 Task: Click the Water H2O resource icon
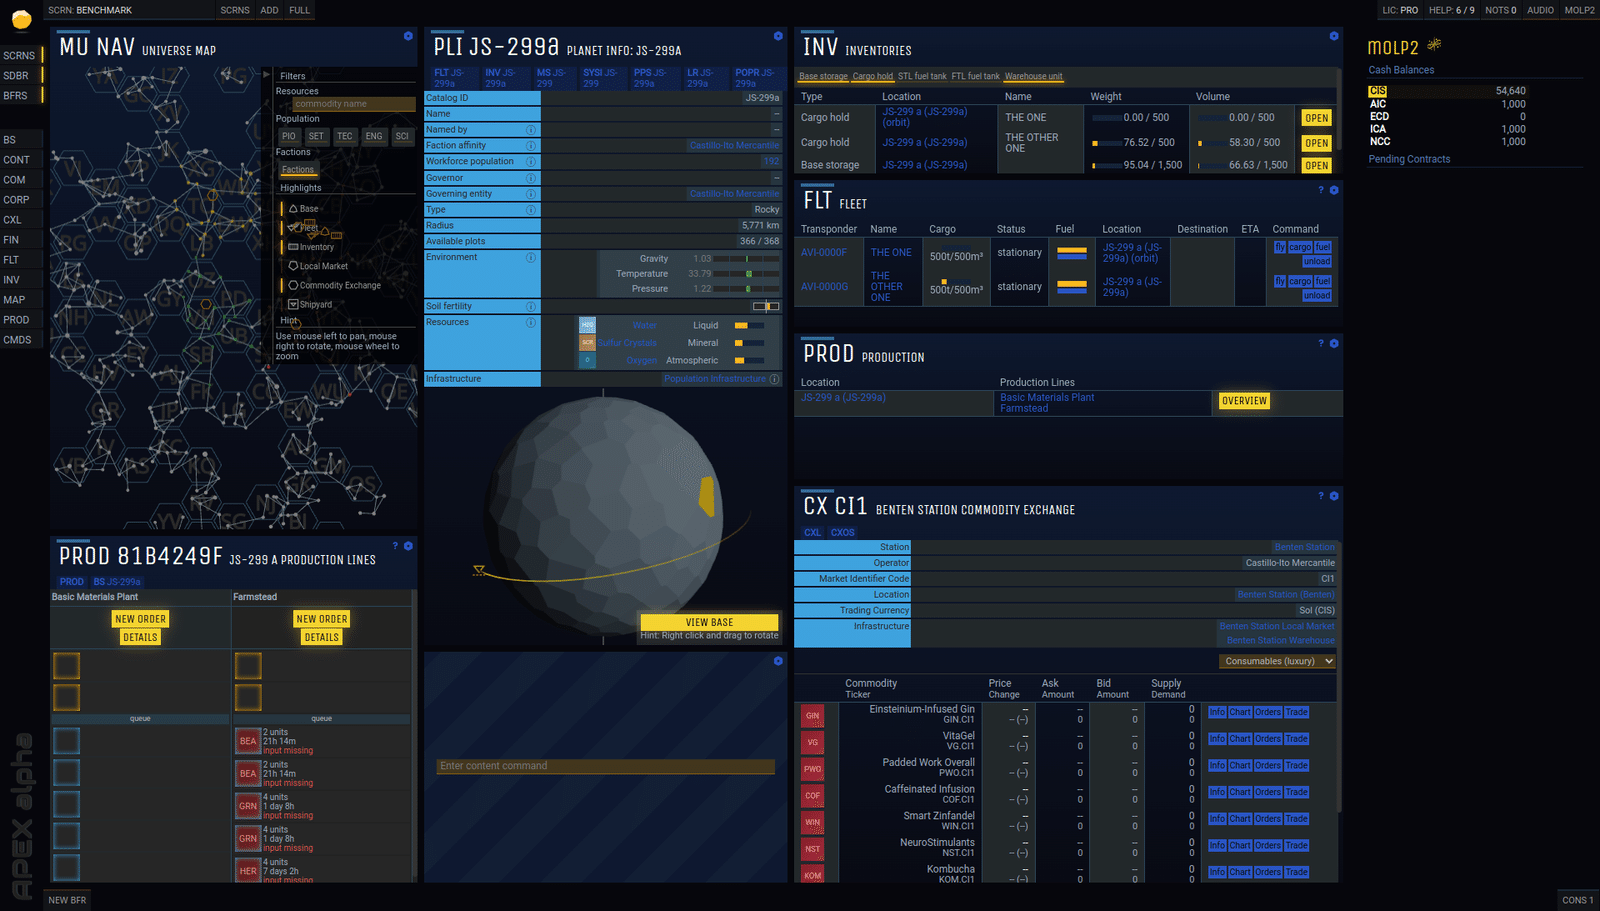click(587, 325)
